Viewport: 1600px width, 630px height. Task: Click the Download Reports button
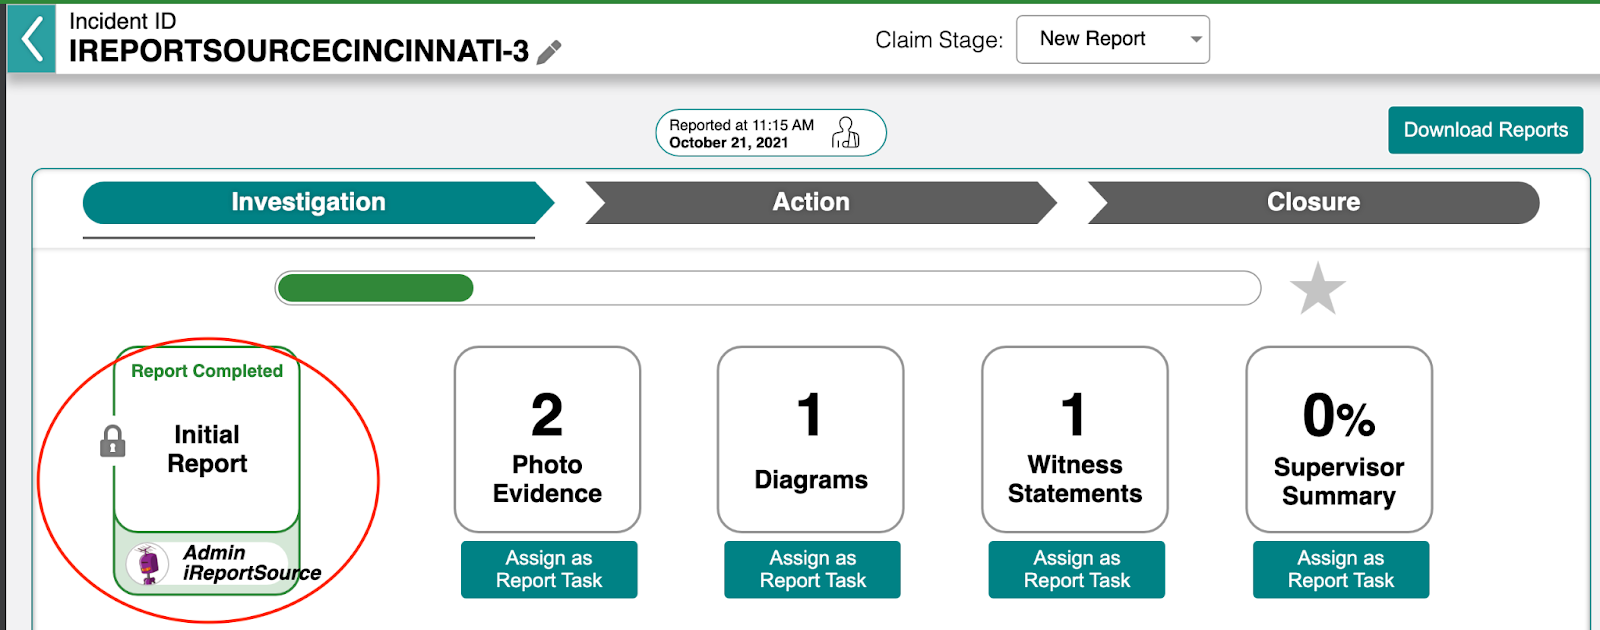click(x=1486, y=130)
